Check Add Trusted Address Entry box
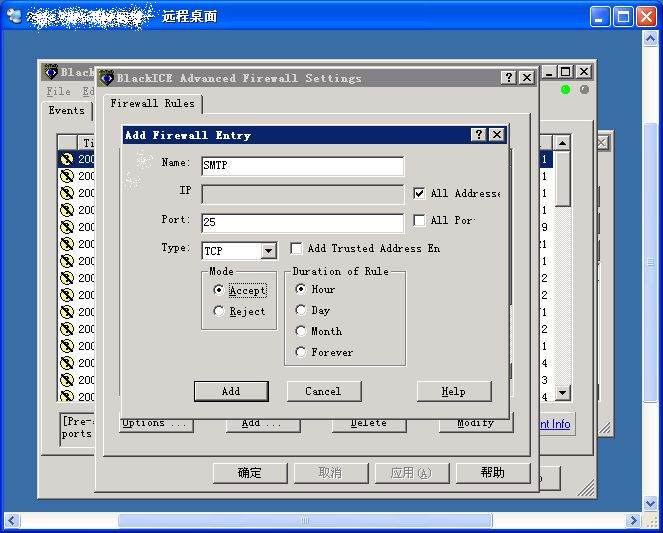Image resolution: width=663 pixels, height=533 pixels. (296, 248)
